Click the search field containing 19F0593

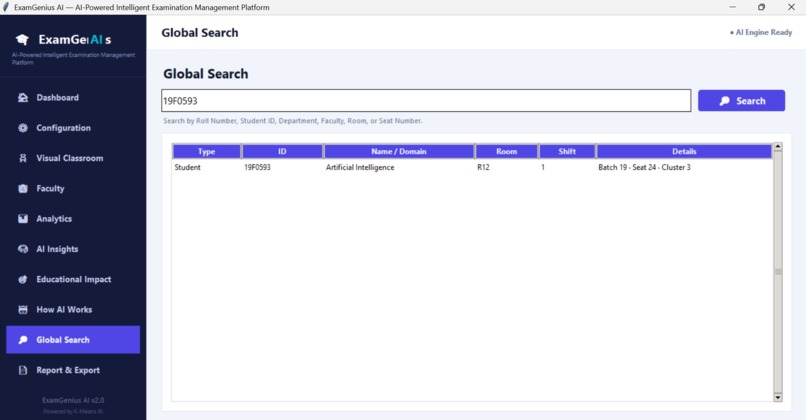tap(426, 101)
